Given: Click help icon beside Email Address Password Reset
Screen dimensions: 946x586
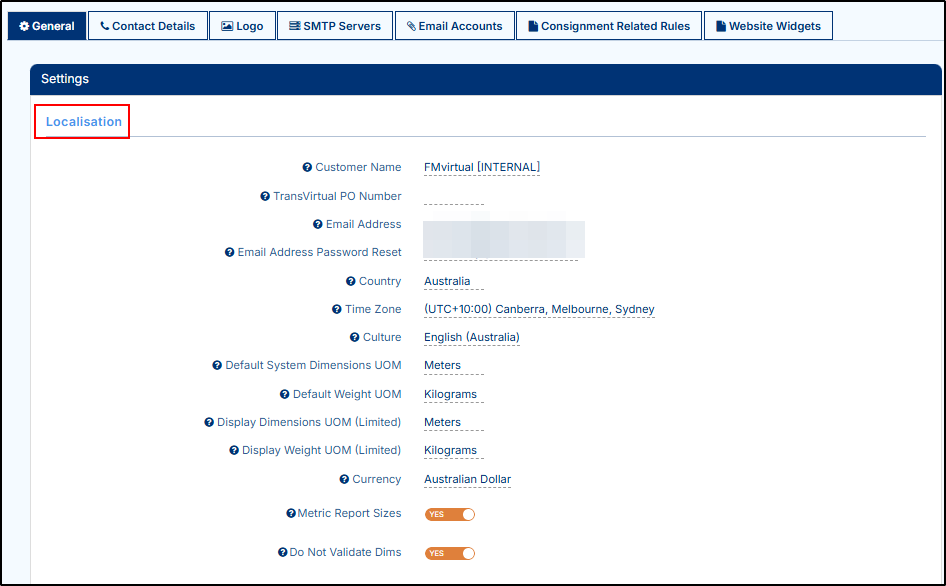Looking at the screenshot, I should click(230, 253).
